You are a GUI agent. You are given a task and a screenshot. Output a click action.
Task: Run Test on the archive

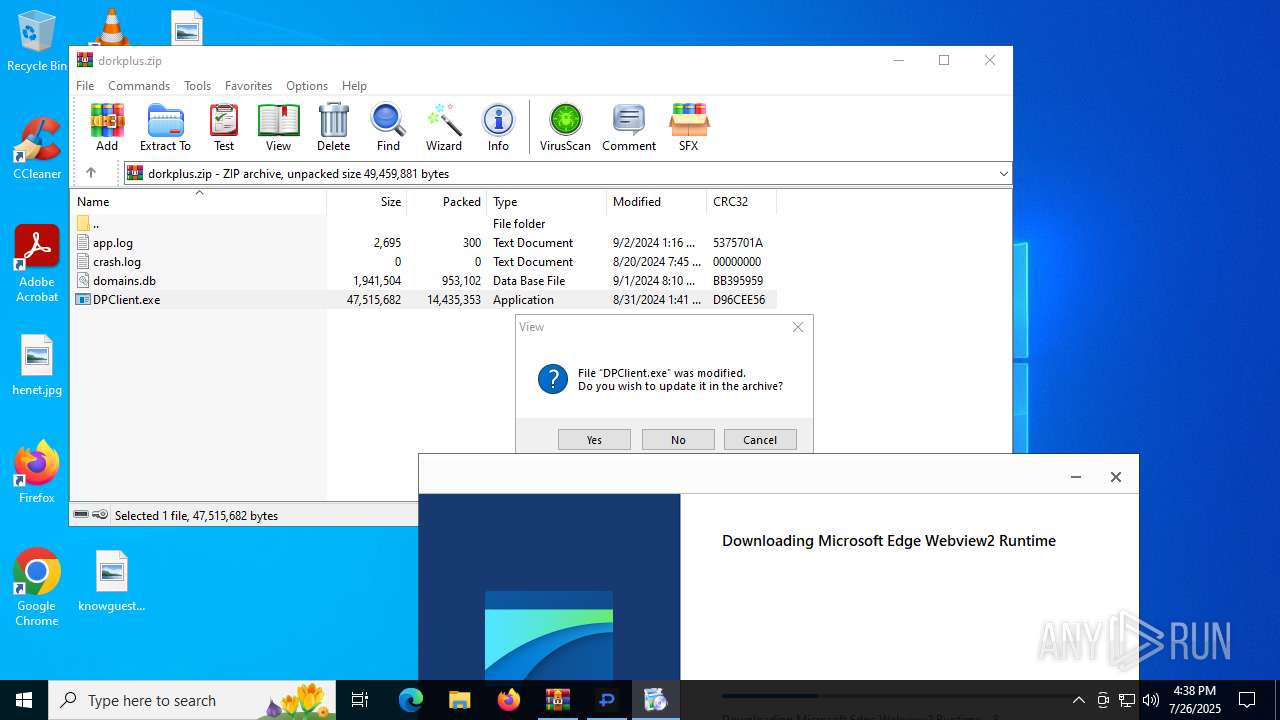[224, 127]
